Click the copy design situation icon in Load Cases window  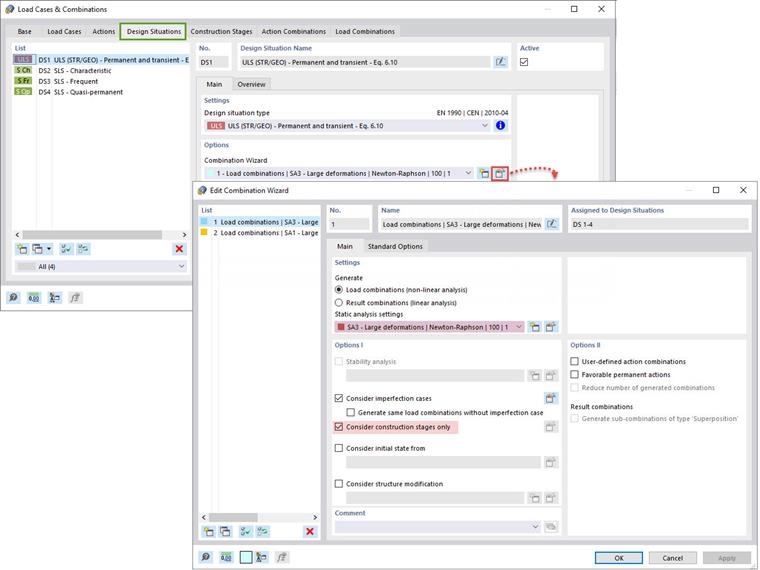(37, 249)
